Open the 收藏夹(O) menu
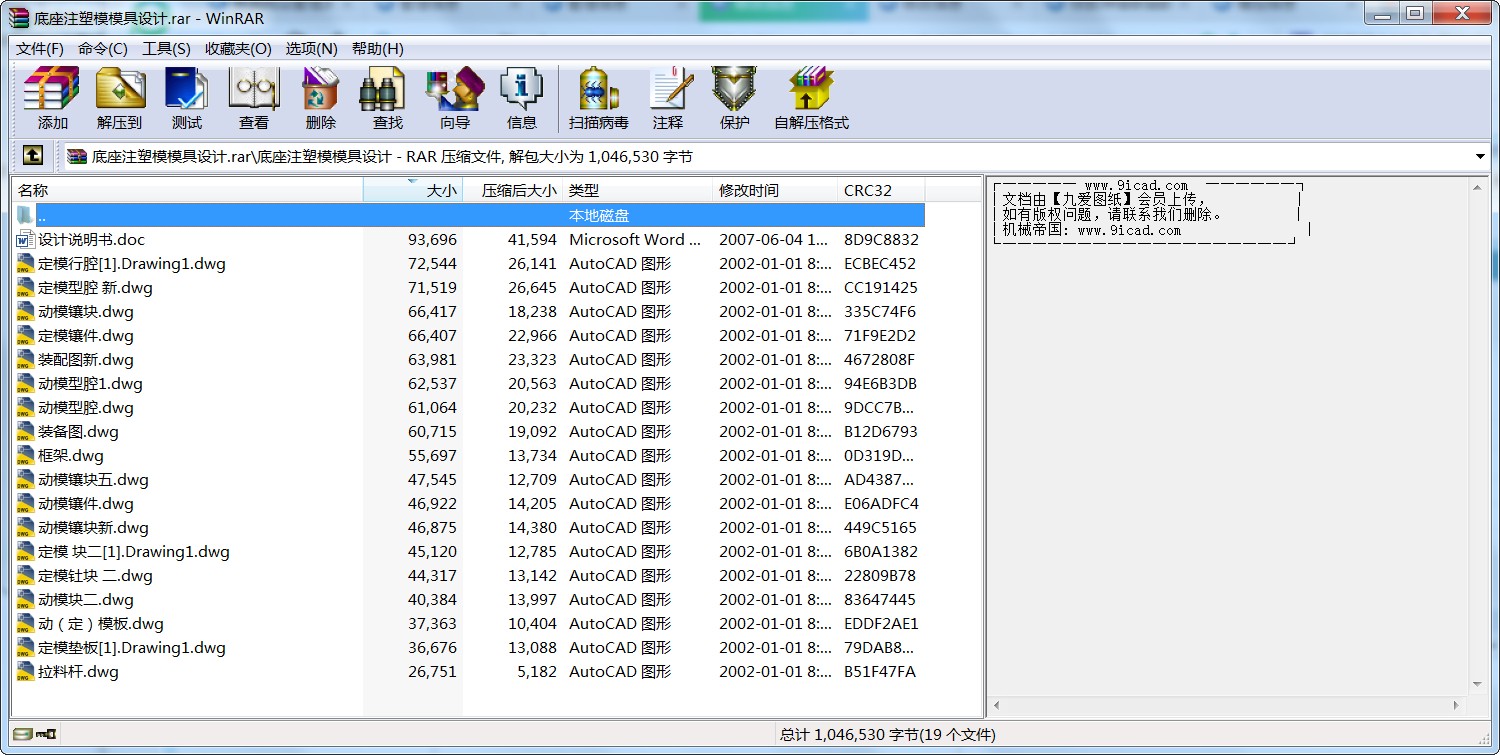This screenshot has height=755, width=1500. pos(238,48)
